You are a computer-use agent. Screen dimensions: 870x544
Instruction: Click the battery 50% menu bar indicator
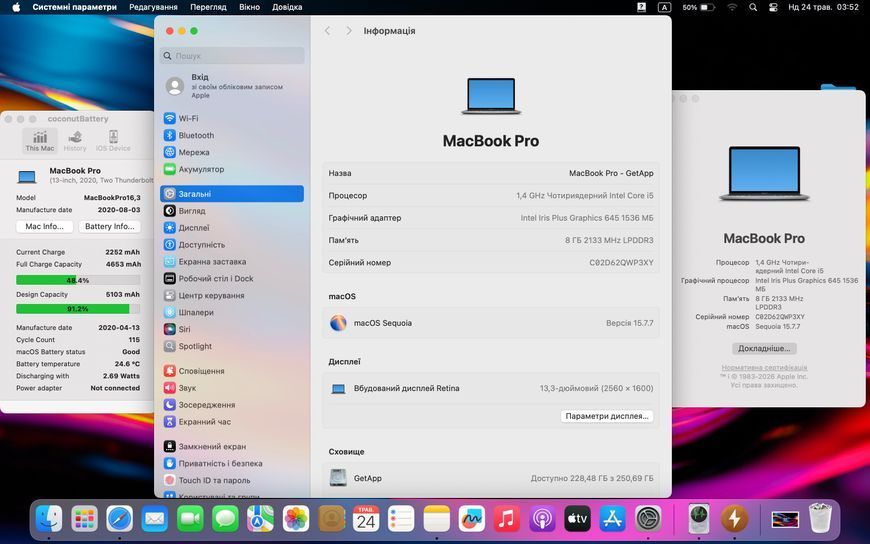[698, 7]
